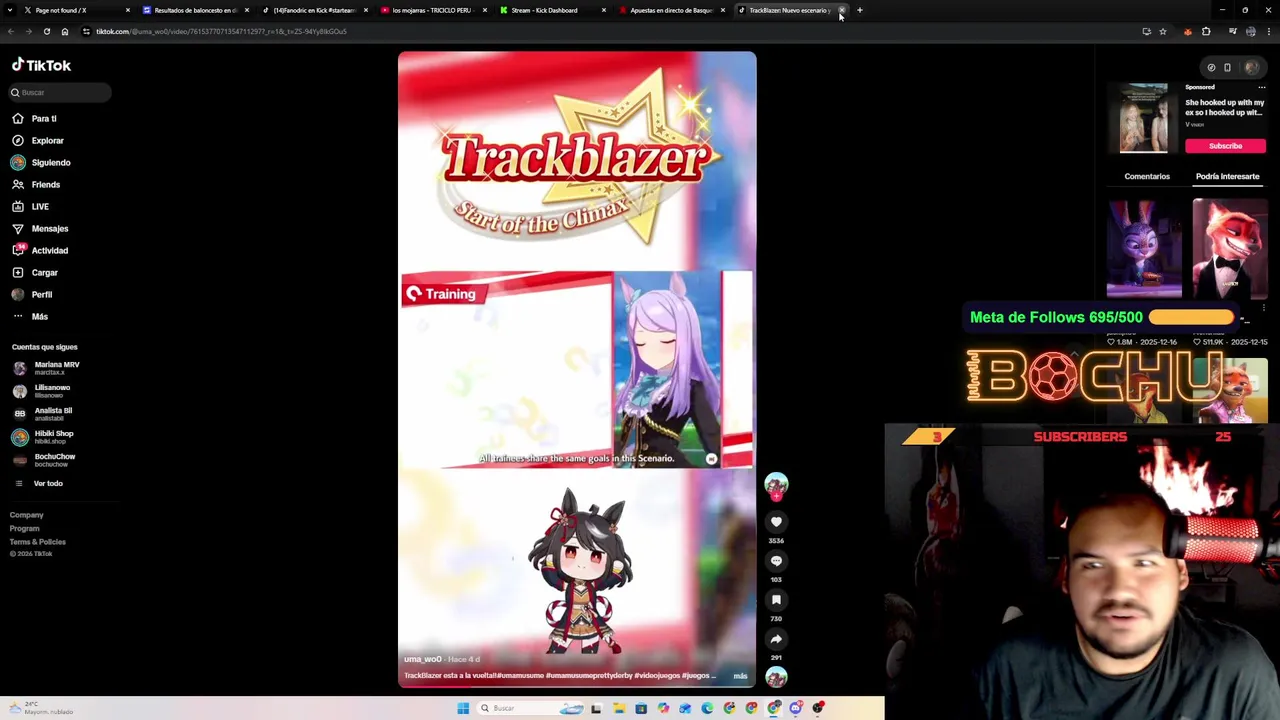Screen dimensions: 1280x720
Task: Open File Explorer from taskbar
Action: click(x=619, y=708)
